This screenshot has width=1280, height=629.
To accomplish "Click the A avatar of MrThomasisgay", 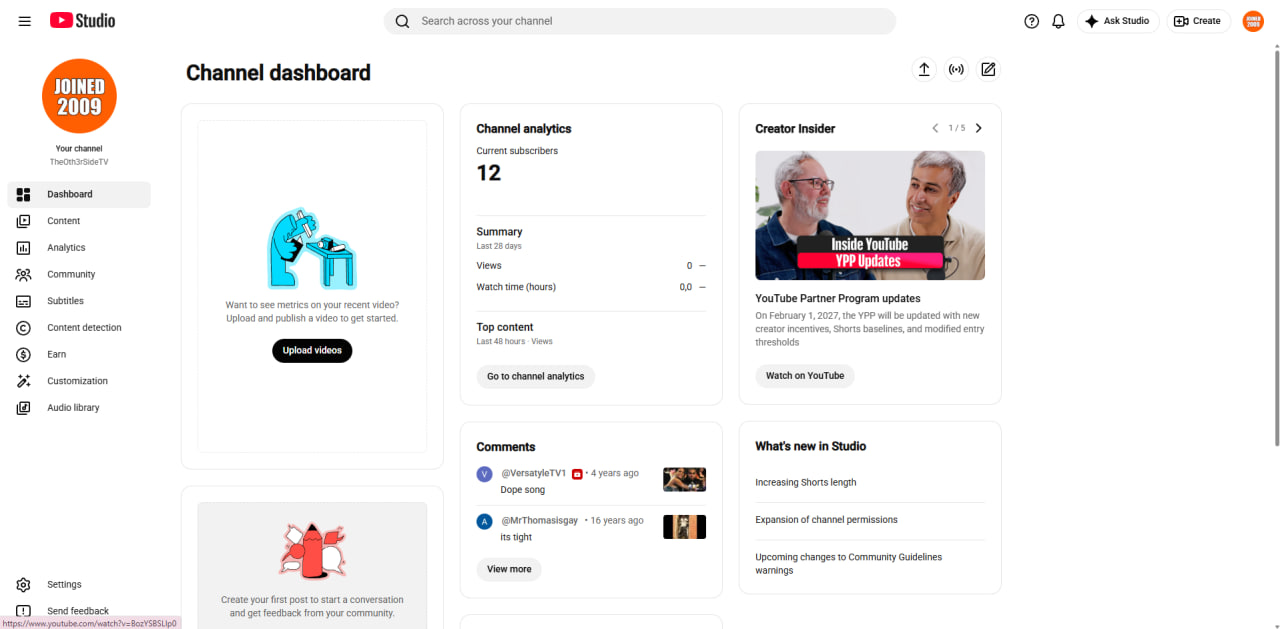I will point(485,521).
